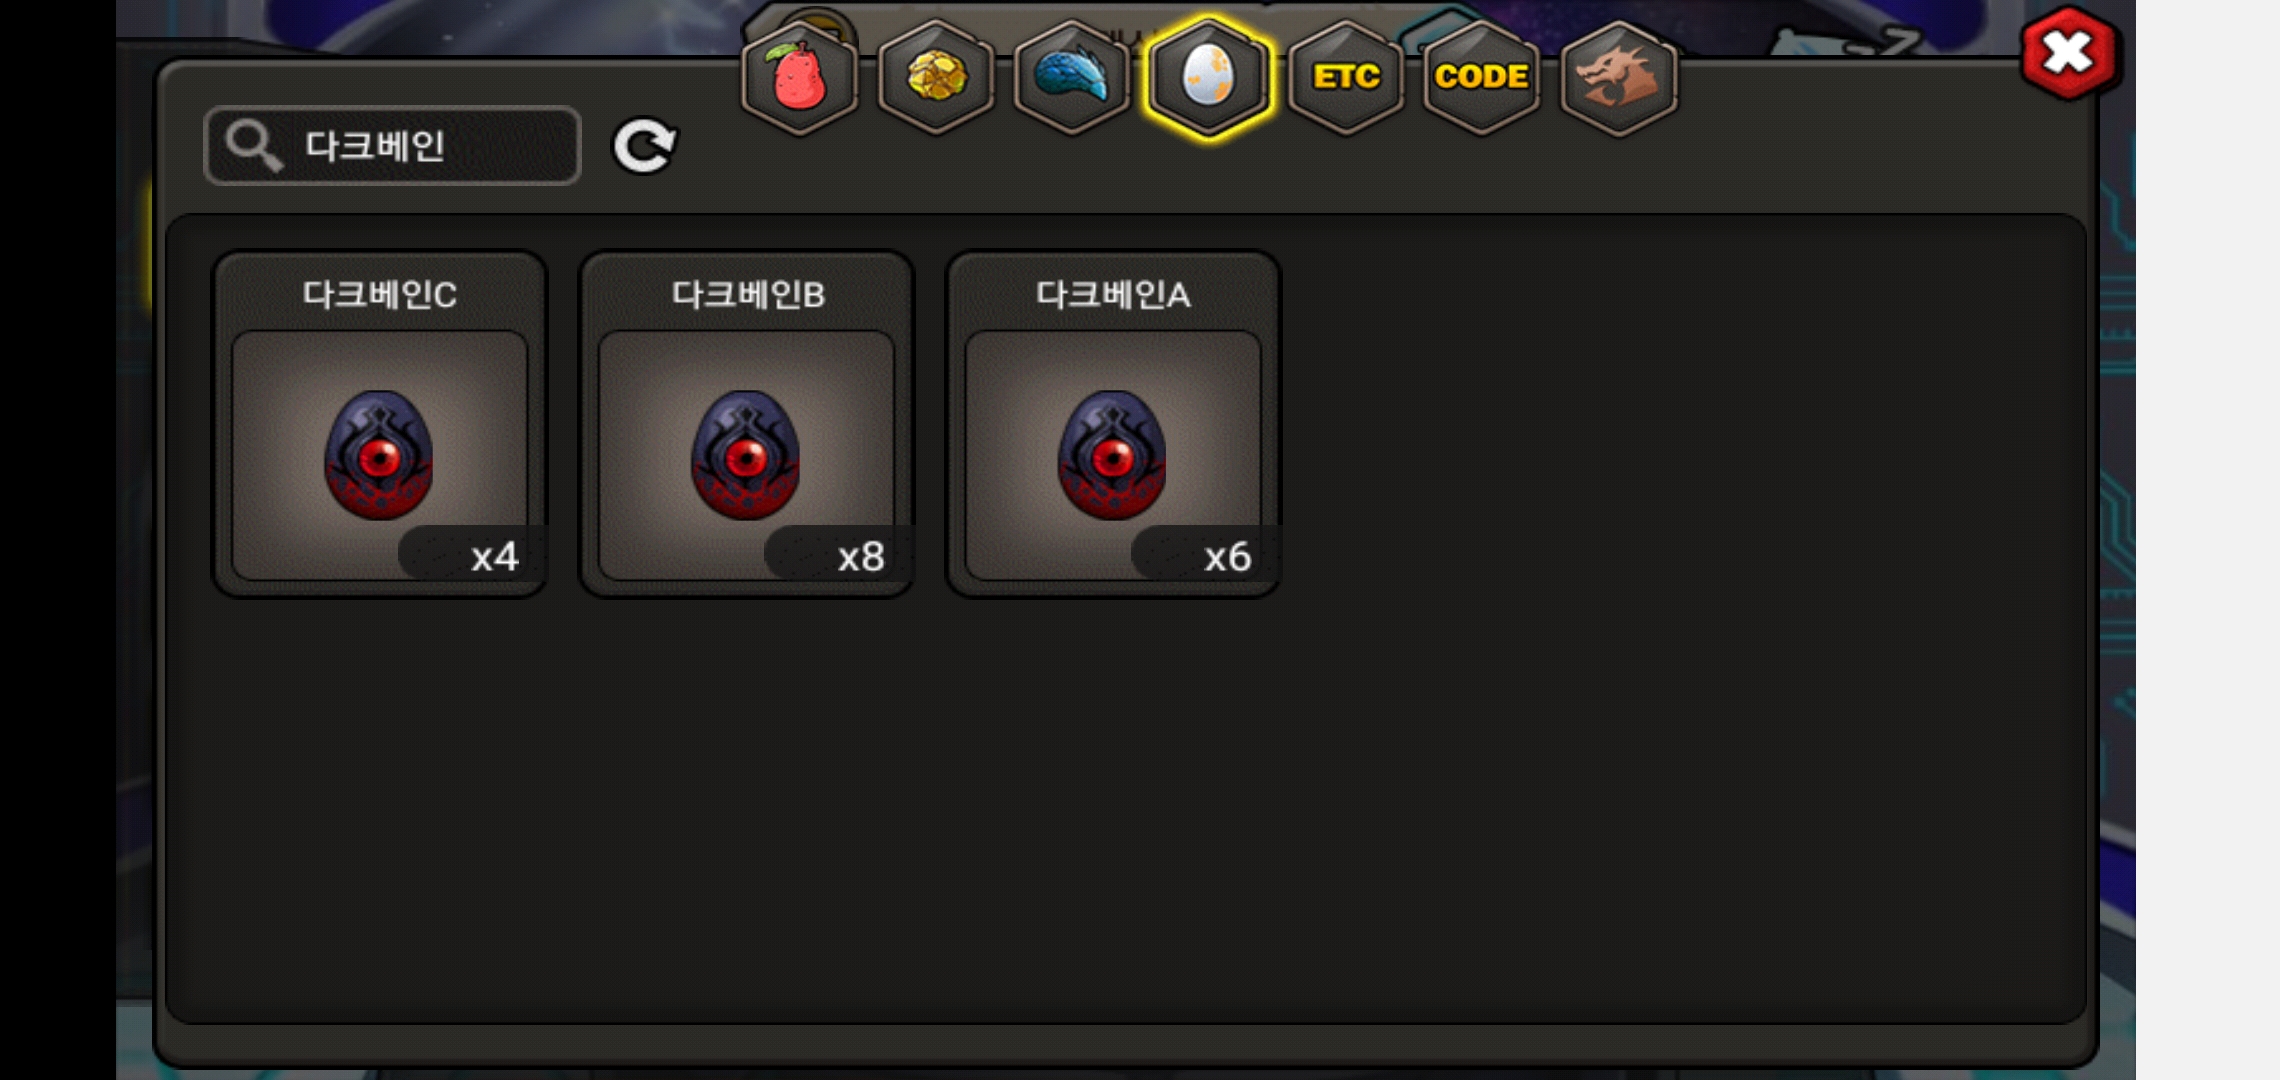
Task: Click the magnifying glass search icon
Action: 253,146
